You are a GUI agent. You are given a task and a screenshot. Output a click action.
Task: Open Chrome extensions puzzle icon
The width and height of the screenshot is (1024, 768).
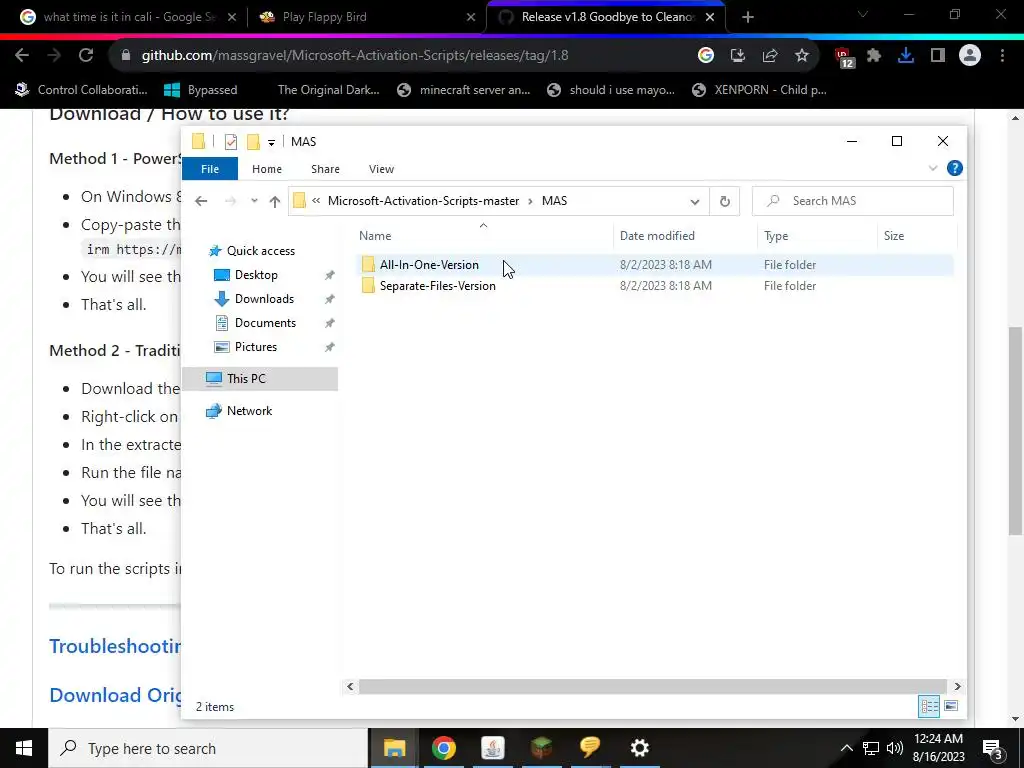point(874,56)
